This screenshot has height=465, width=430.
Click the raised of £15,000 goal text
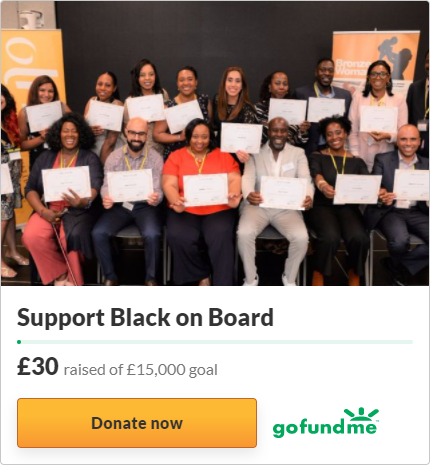pos(141,370)
